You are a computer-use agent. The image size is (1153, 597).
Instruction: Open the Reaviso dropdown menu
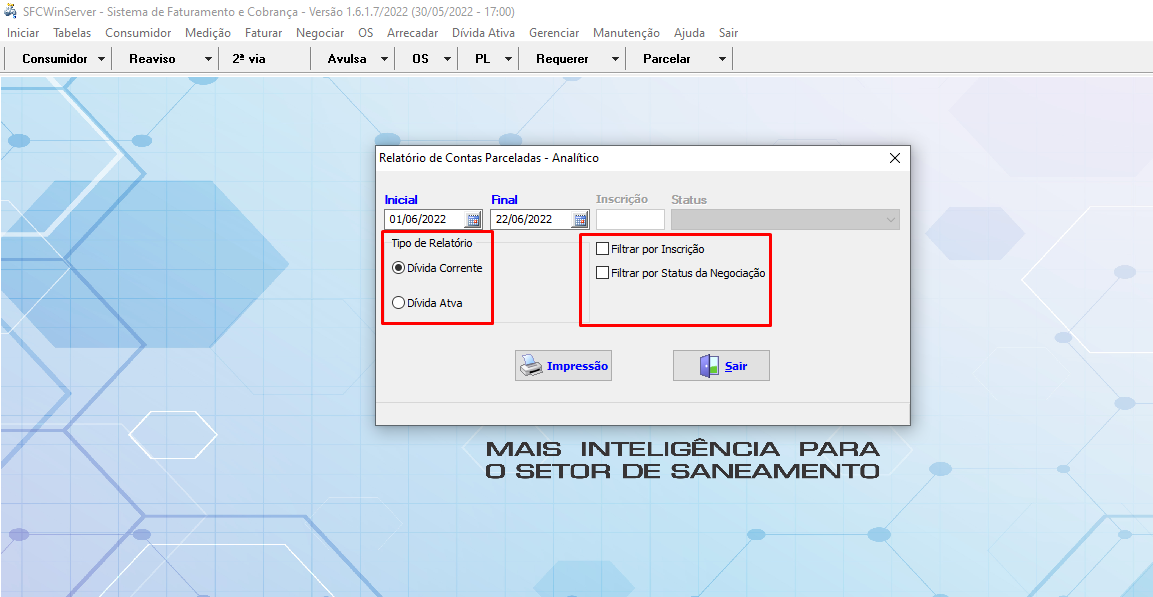click(206, 58)
